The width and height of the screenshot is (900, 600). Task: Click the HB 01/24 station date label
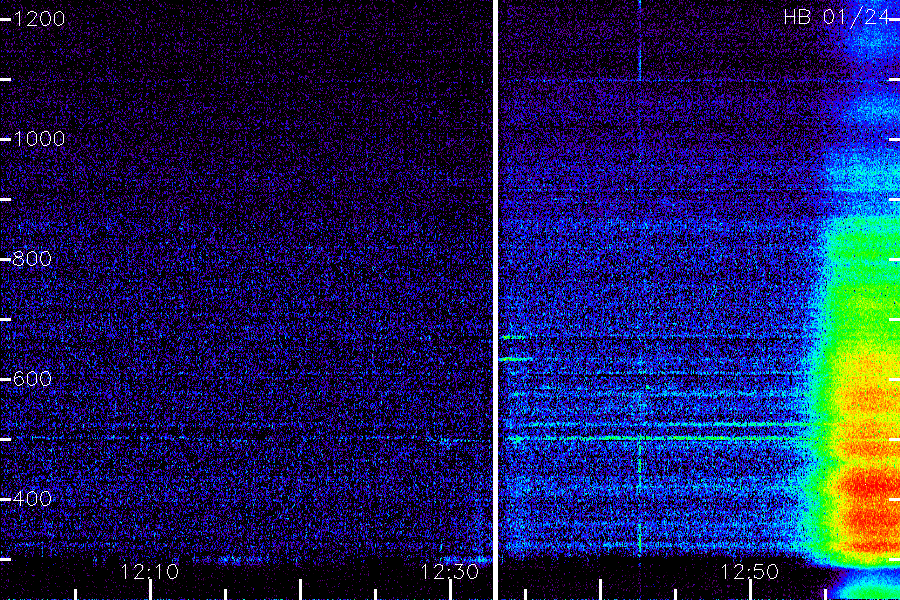point(837,17)
